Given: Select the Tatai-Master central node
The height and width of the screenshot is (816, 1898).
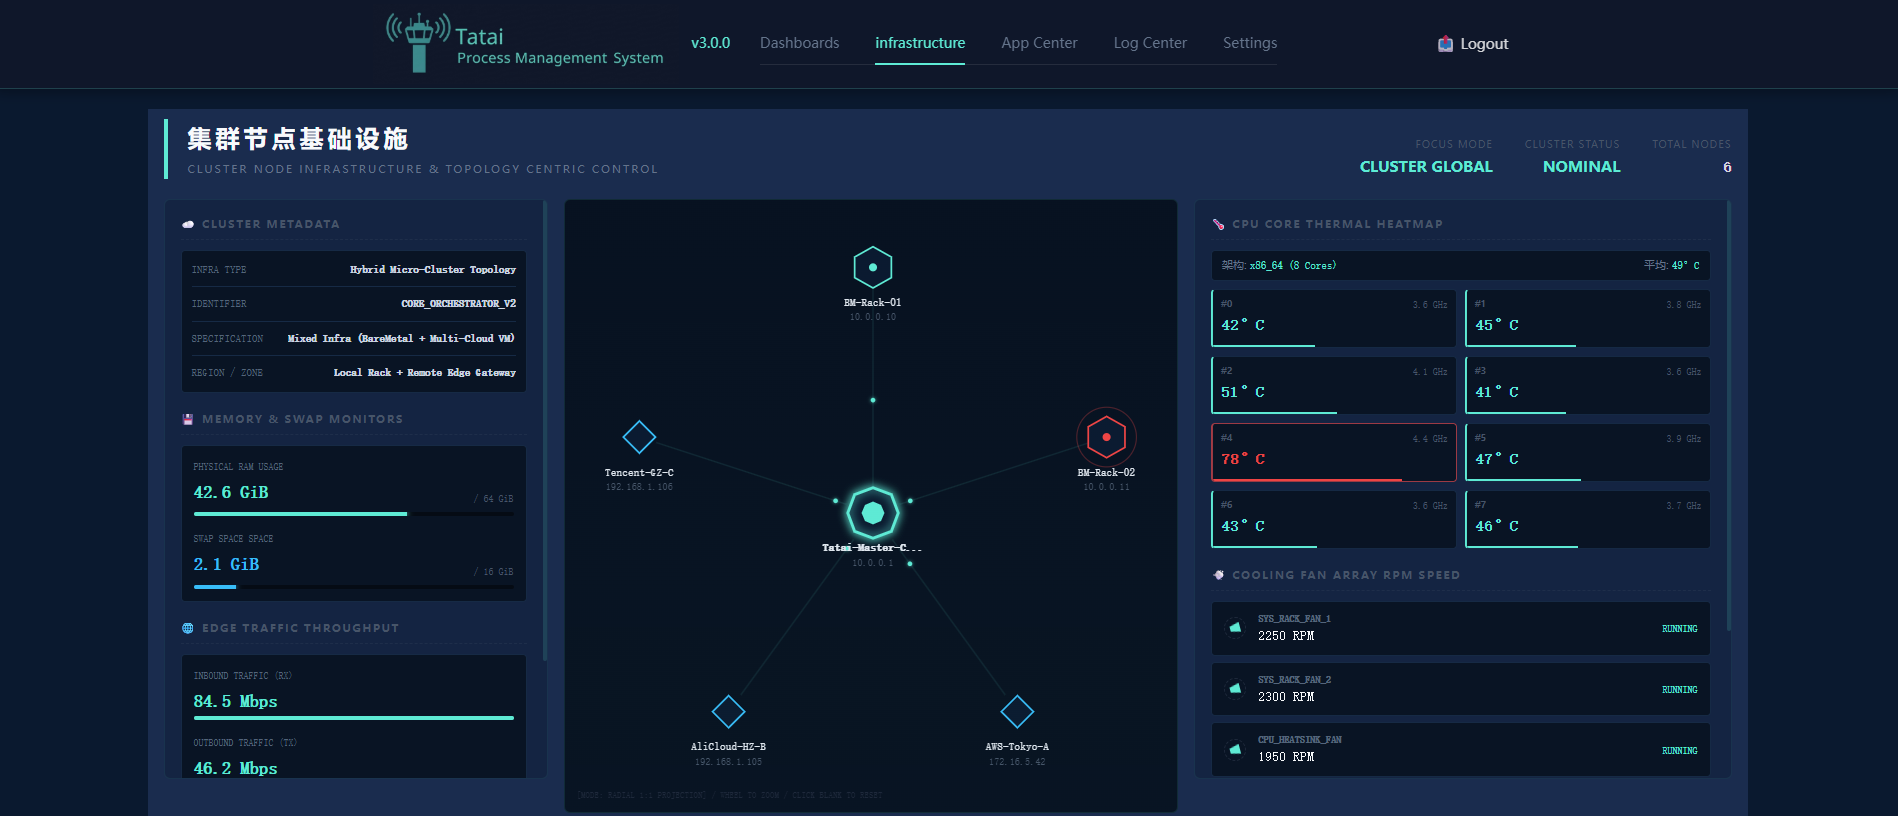Looking at the screenshot, I should click(x=873, y=513).
